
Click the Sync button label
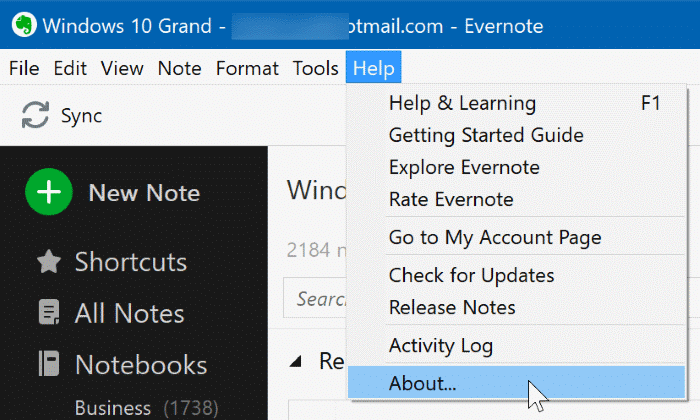point(81,116)
